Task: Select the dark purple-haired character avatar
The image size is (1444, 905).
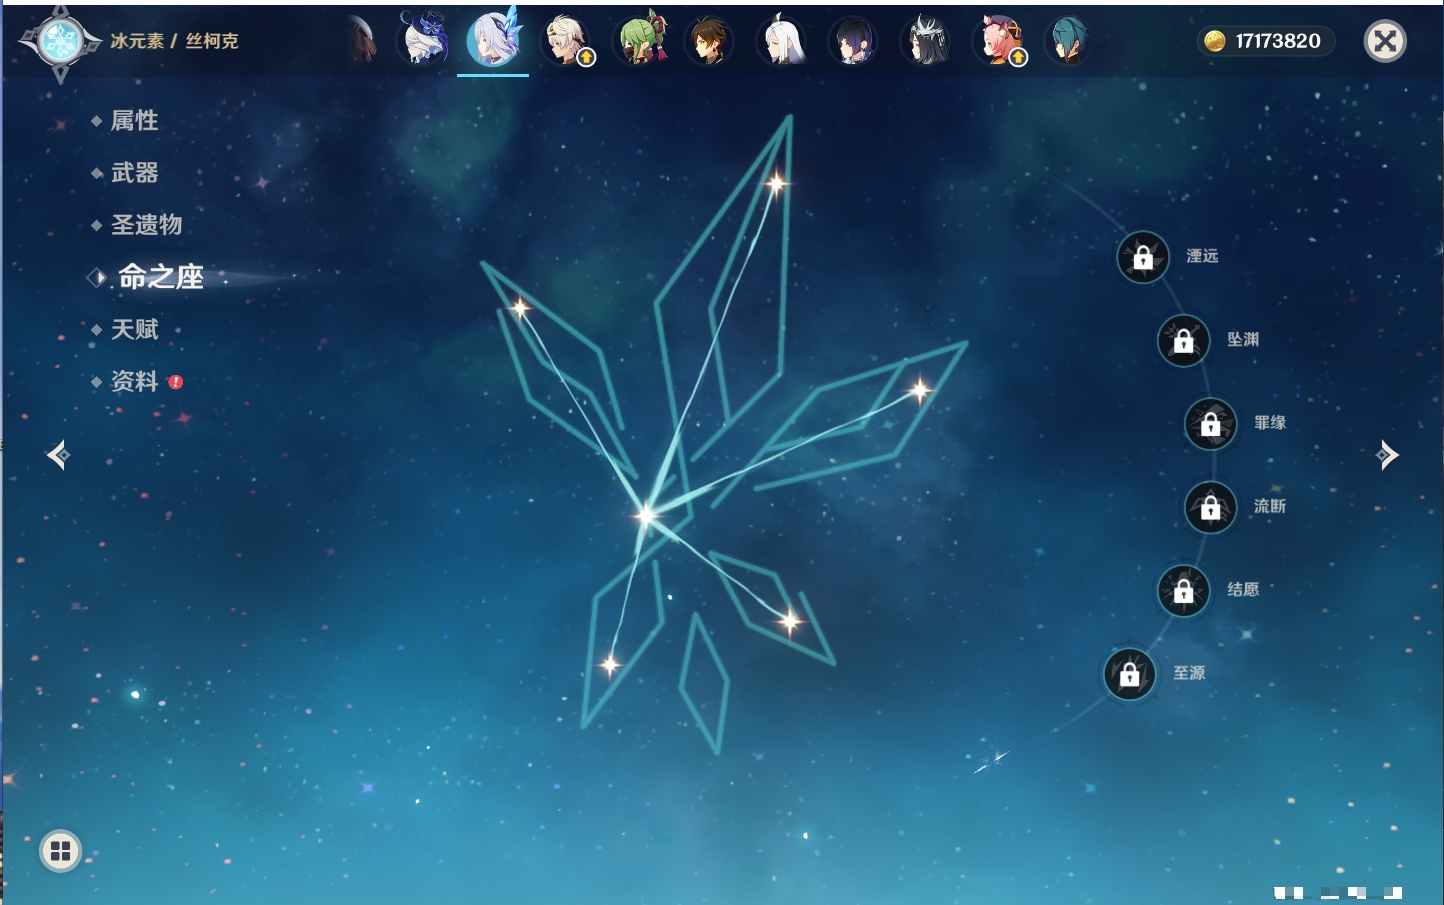Action: coord(854,41)
